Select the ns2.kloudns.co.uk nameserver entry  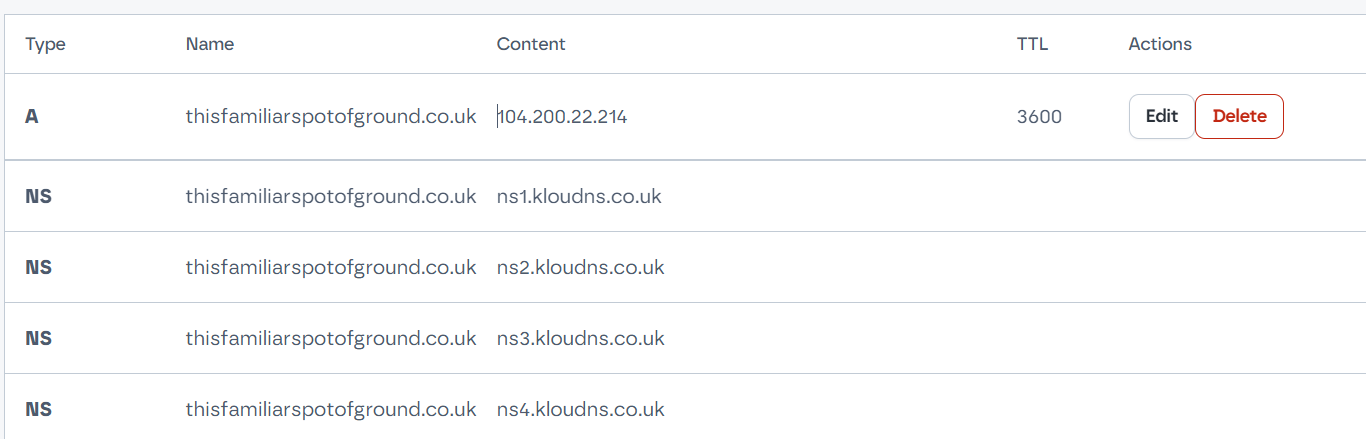pos(580,268)
